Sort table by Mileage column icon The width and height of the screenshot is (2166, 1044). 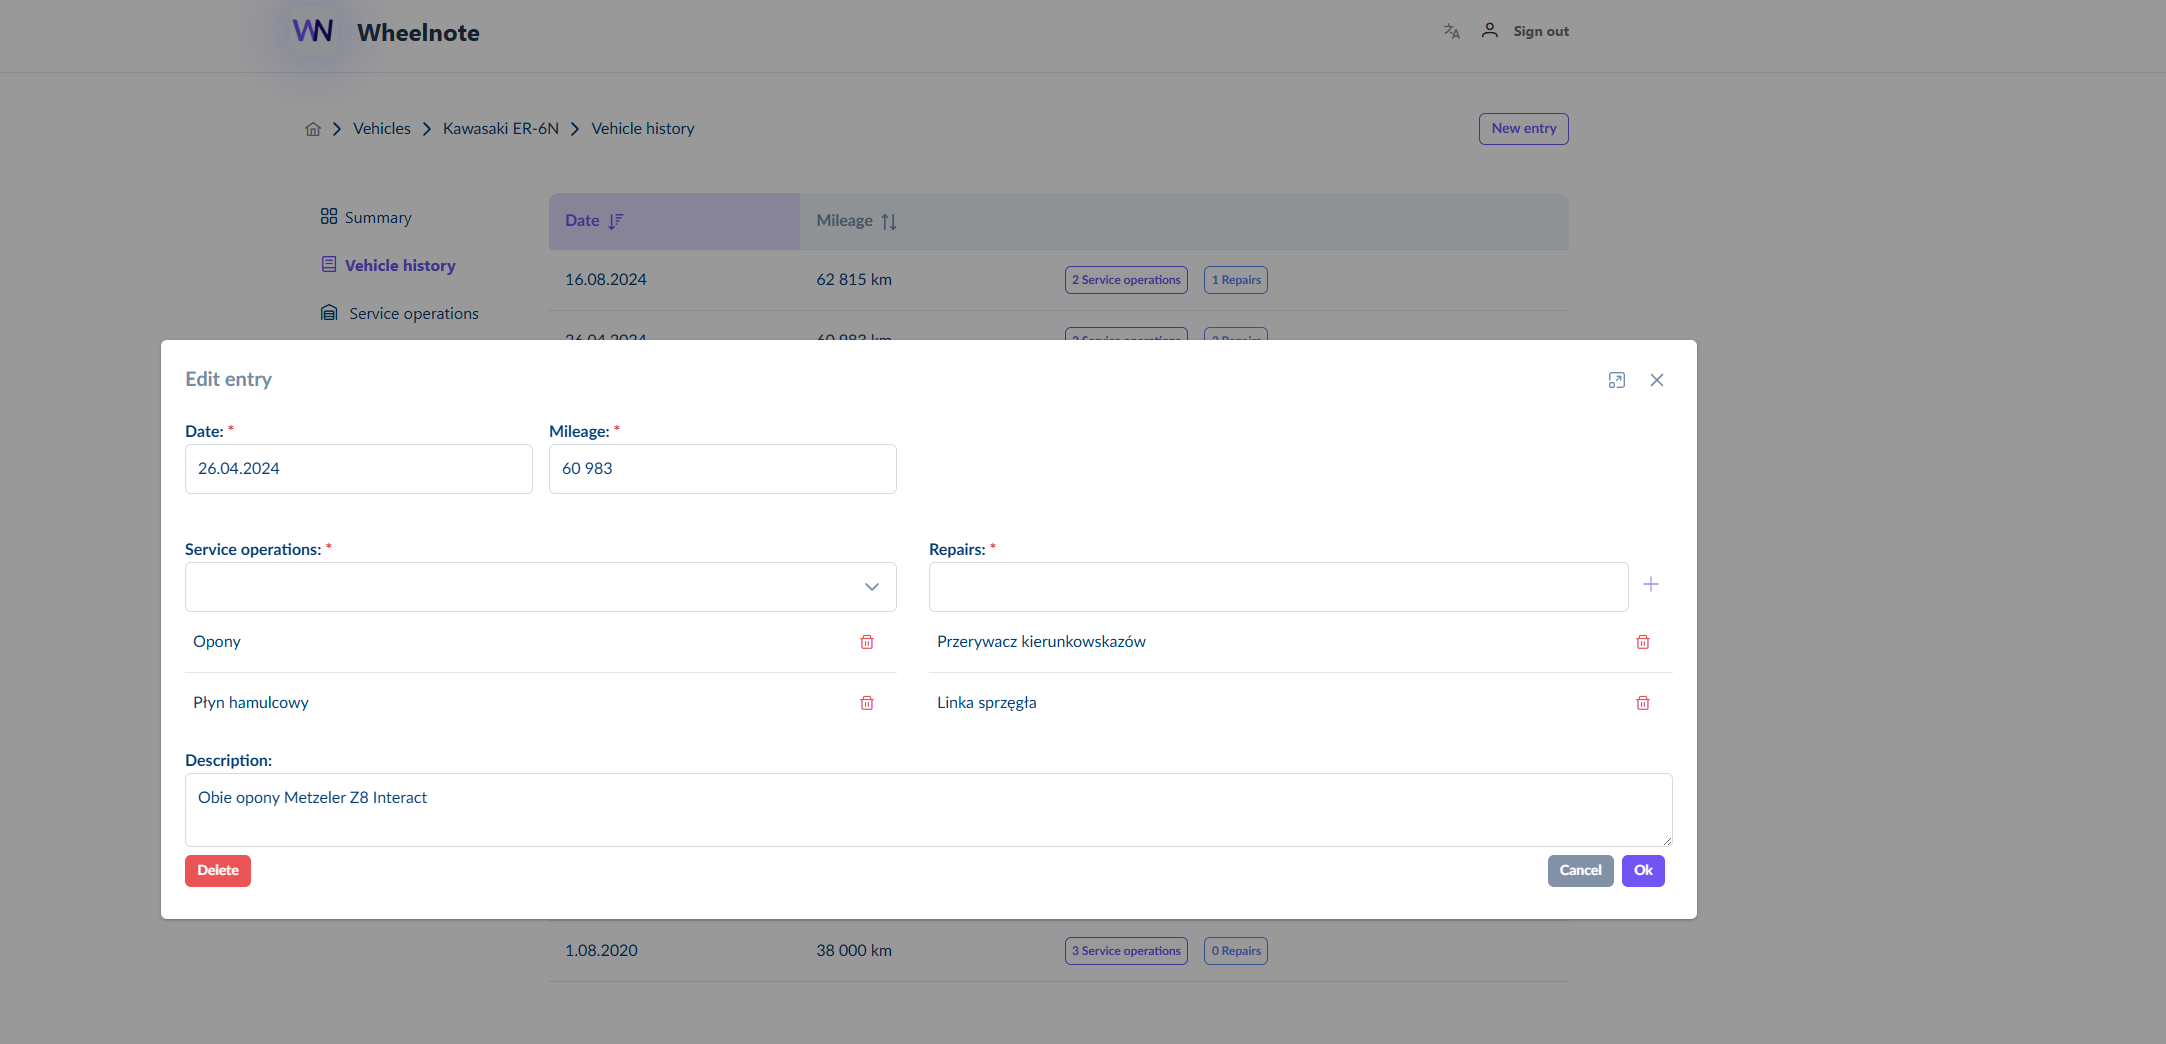click(x=889, y=221)
